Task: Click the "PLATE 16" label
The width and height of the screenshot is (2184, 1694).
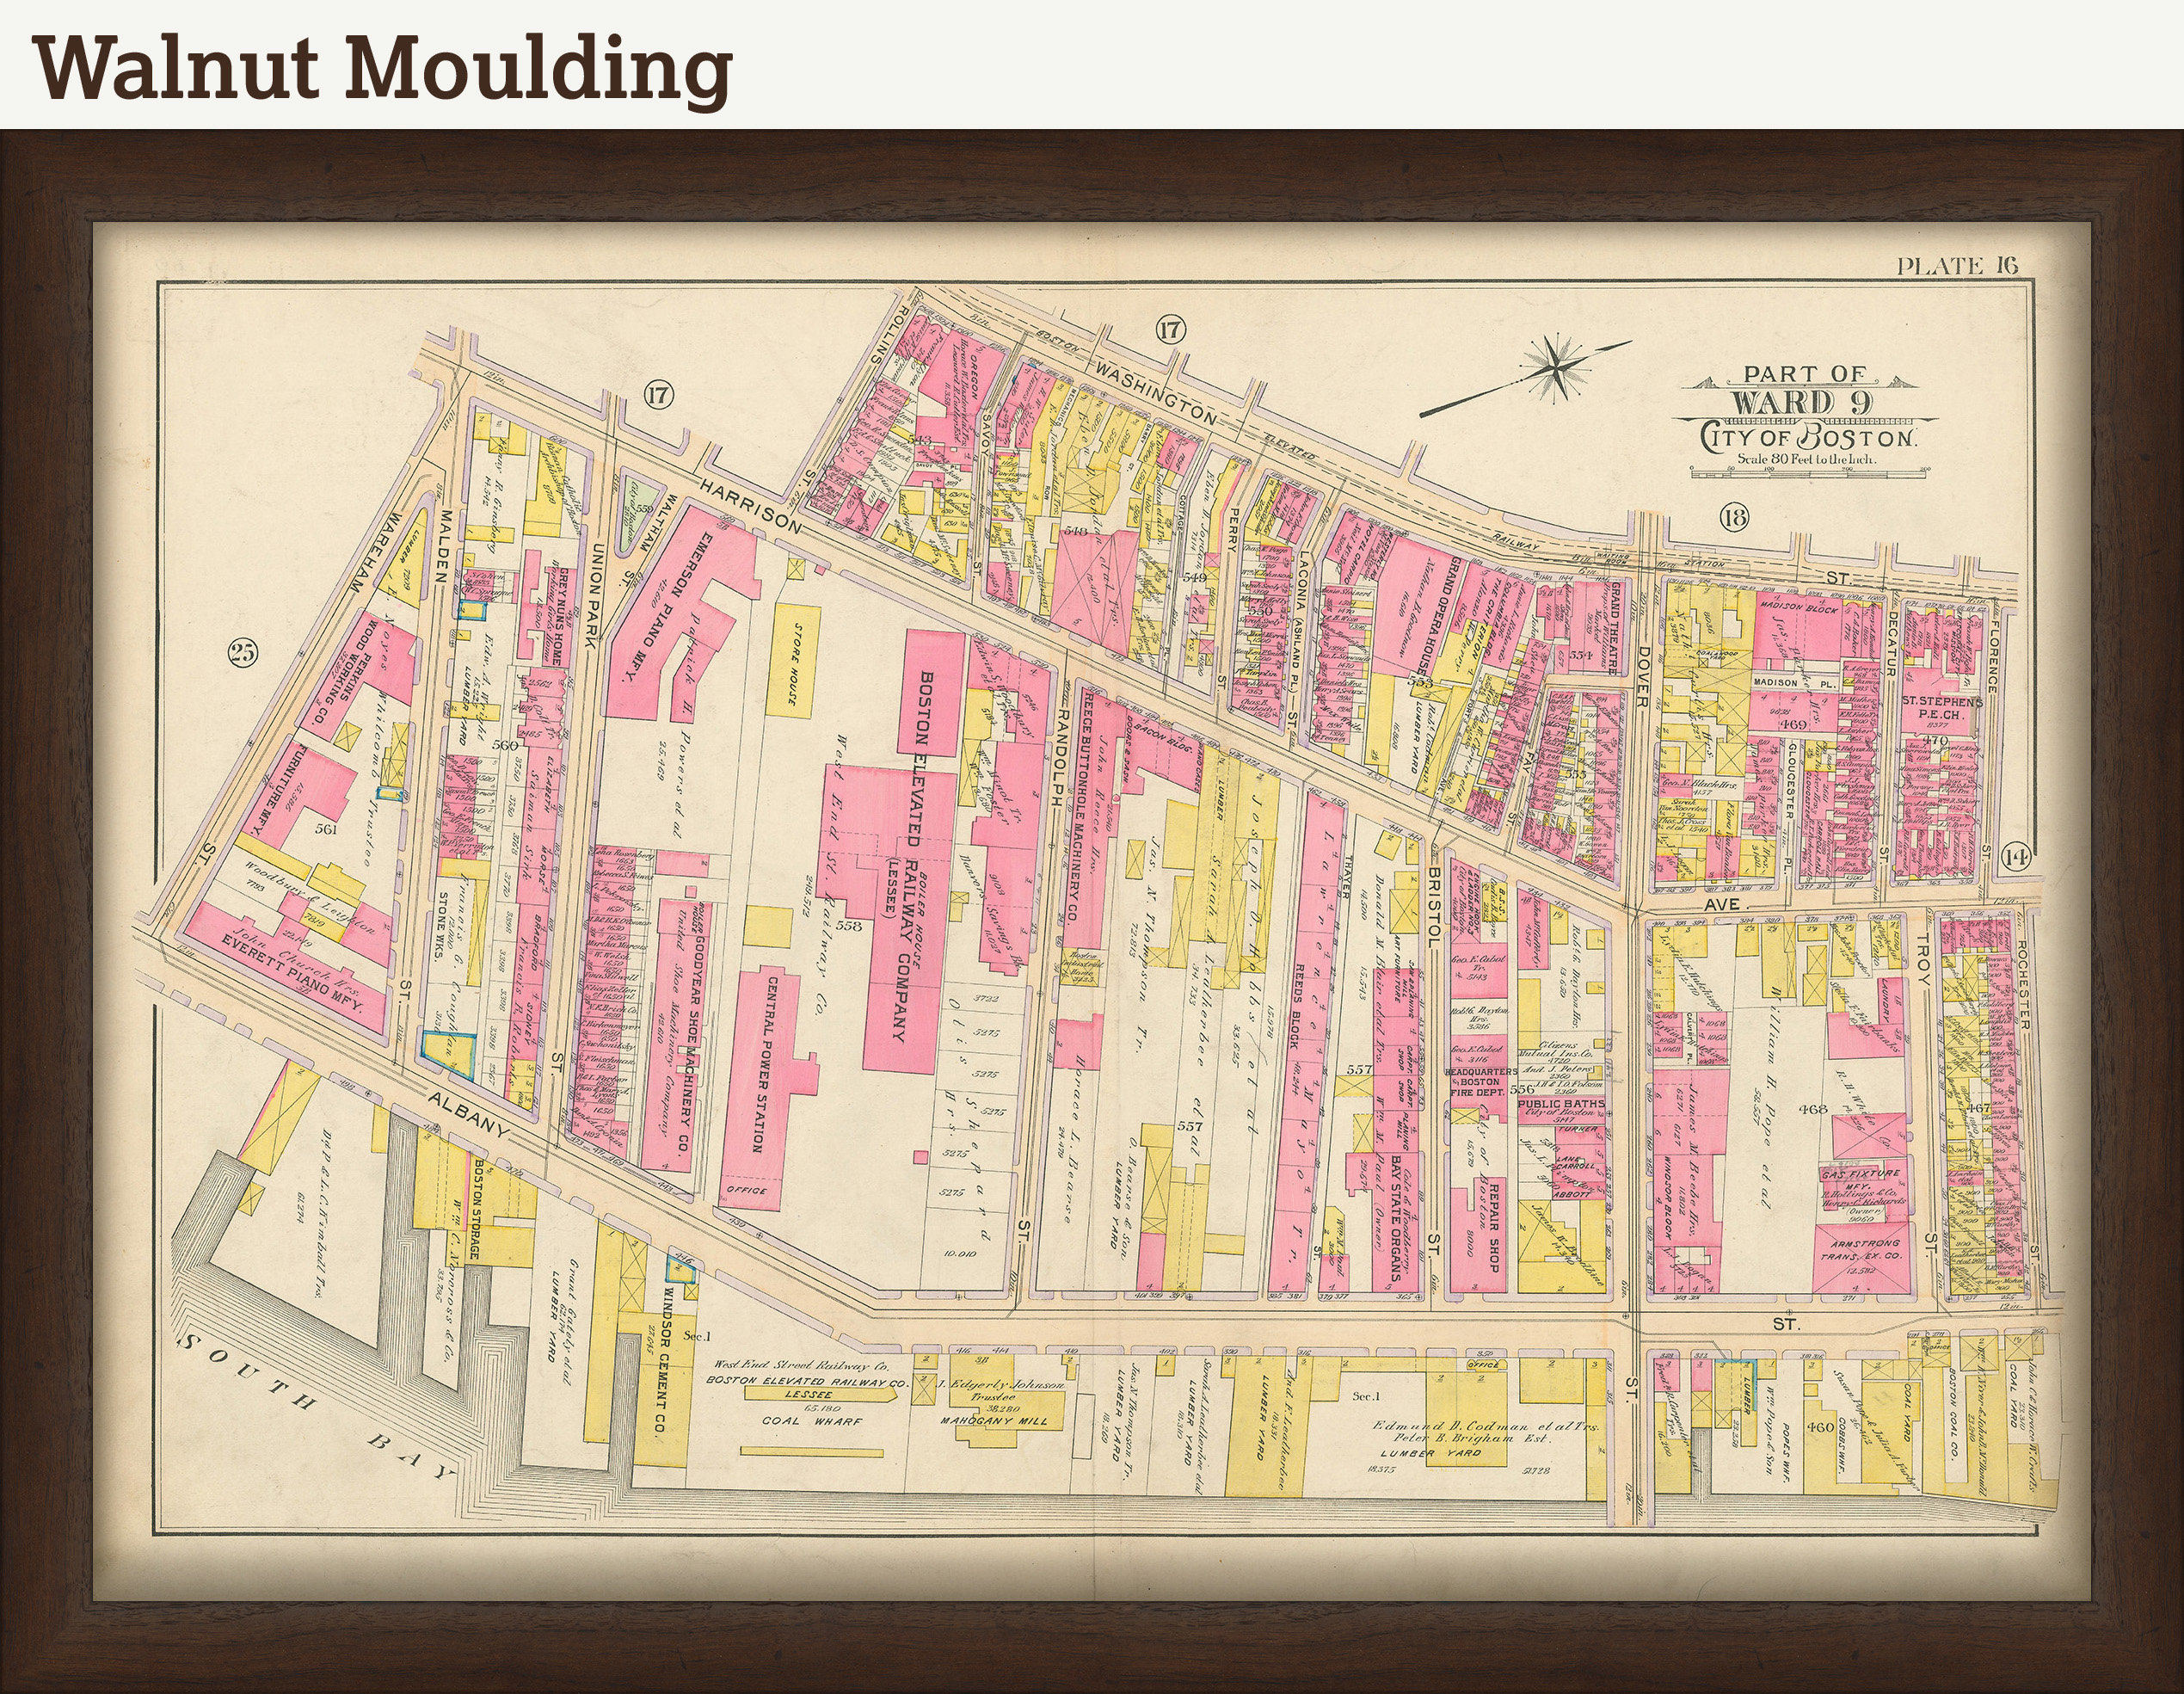Action: pyautogui.click(x=1957, y=265)
